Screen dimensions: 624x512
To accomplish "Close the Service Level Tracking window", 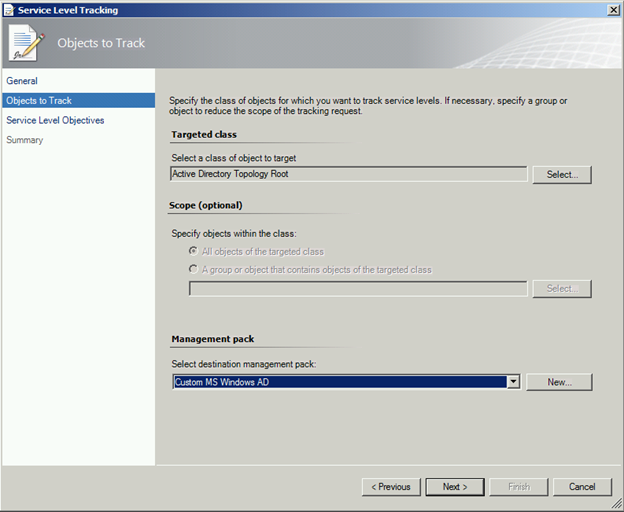I will [x=614, y=10].
